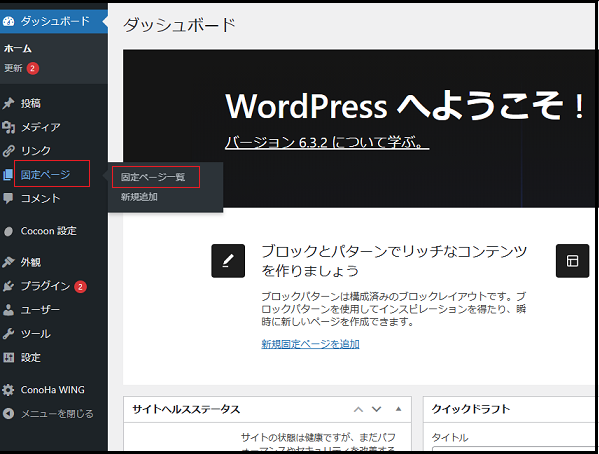The height and width of the screenshot is (454, 599).
Task: Click the sliders icon next to 設定
Action: 8,357
